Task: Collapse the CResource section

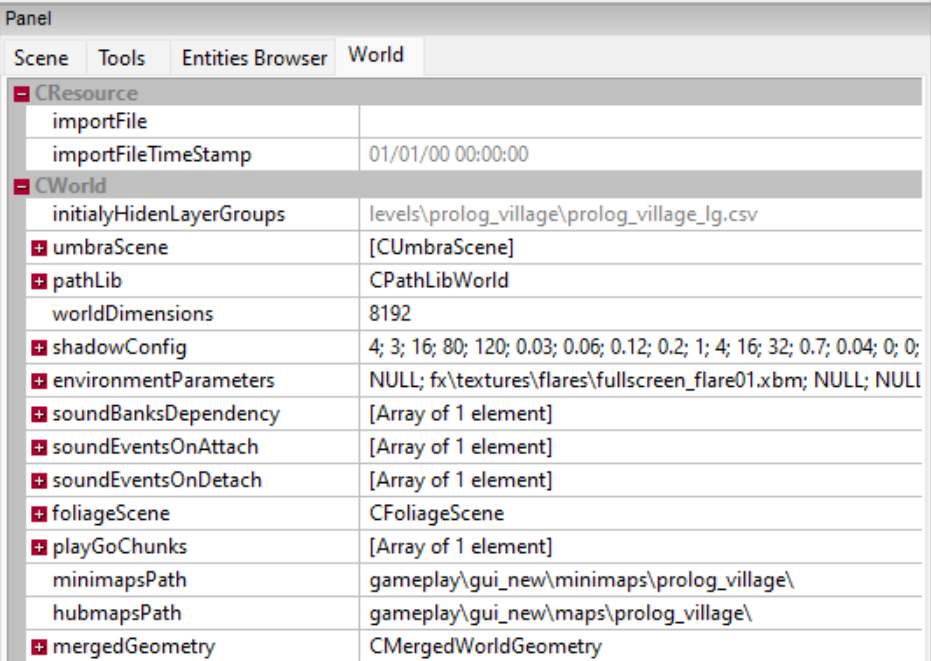Action: pos(22,94)
